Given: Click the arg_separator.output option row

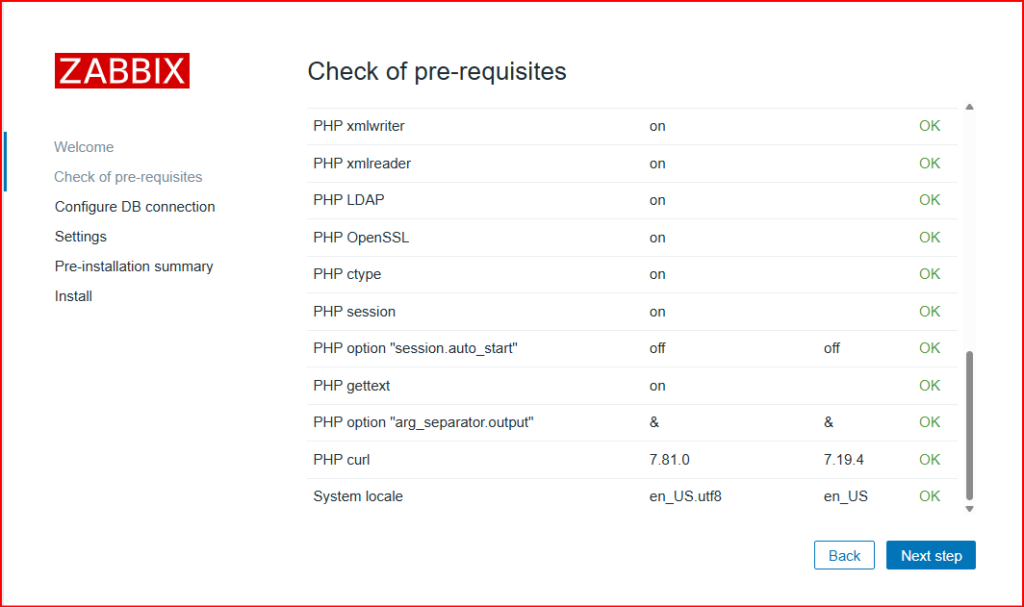Looking at the screenshot, I should point(632,423).
